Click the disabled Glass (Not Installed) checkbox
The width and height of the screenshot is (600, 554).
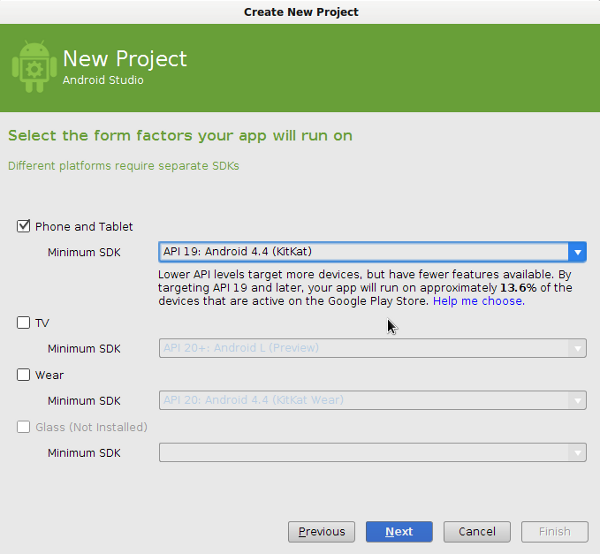click(23, 427)
